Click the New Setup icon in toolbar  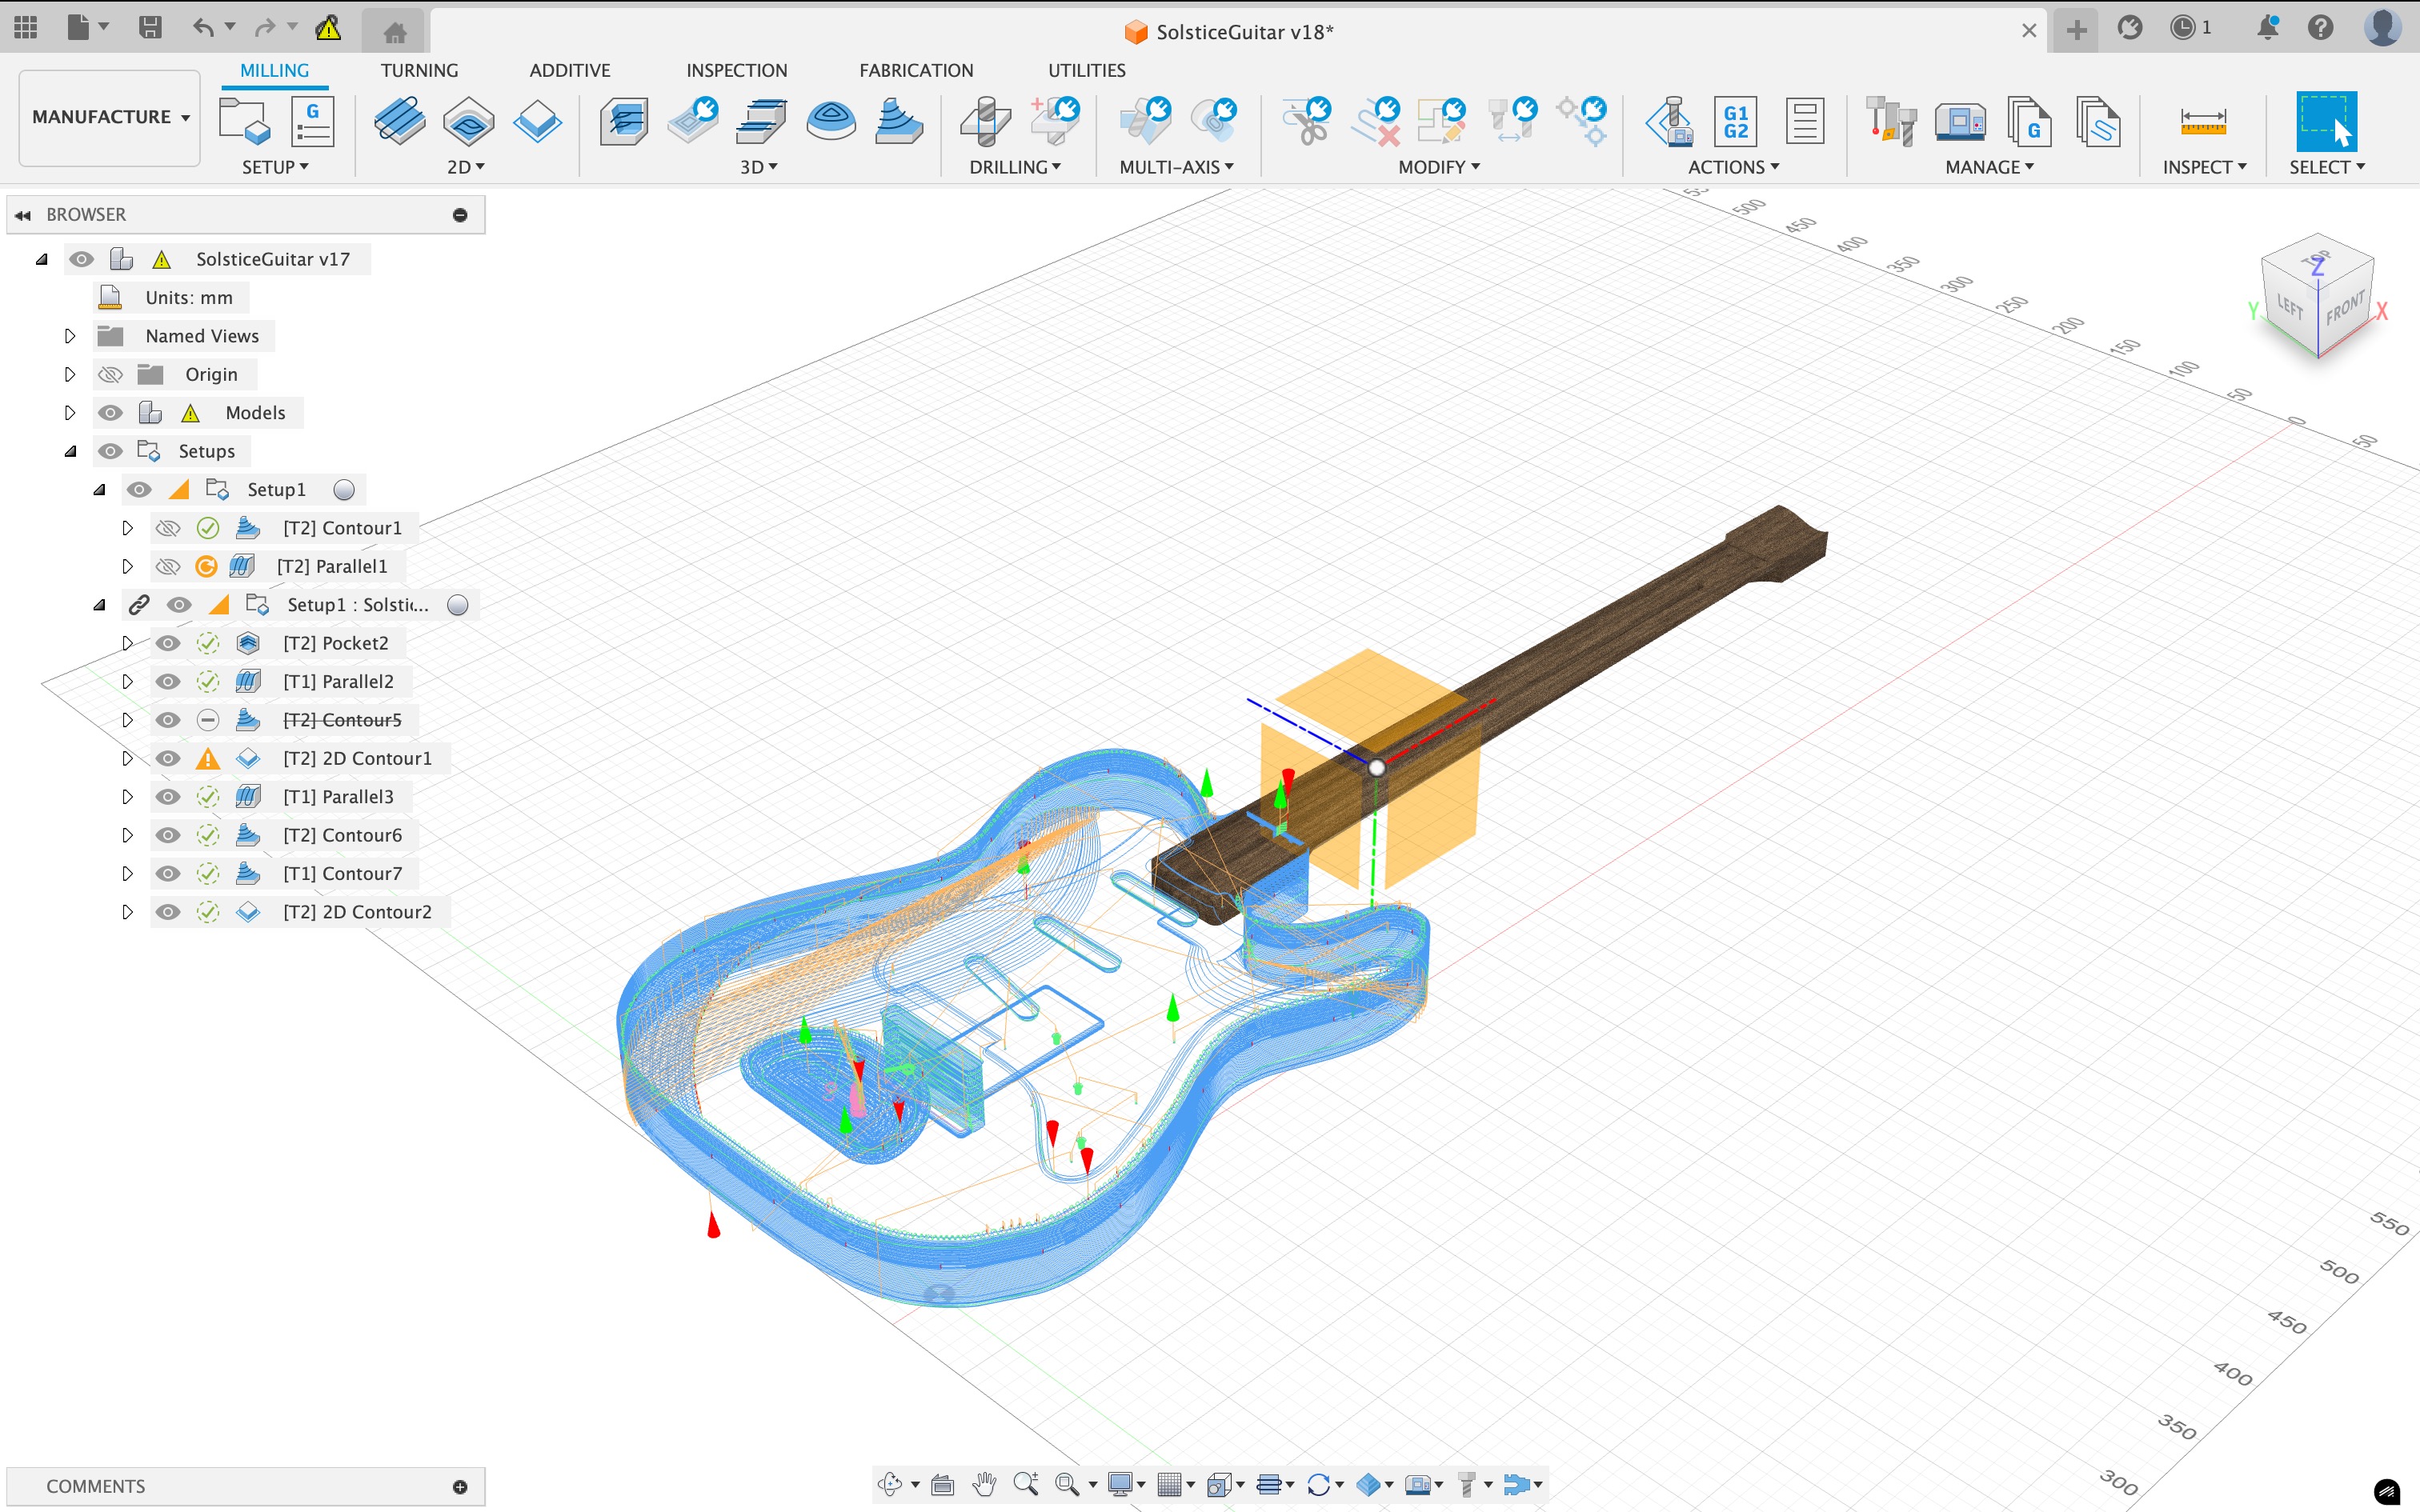click(x=244, y=122)
